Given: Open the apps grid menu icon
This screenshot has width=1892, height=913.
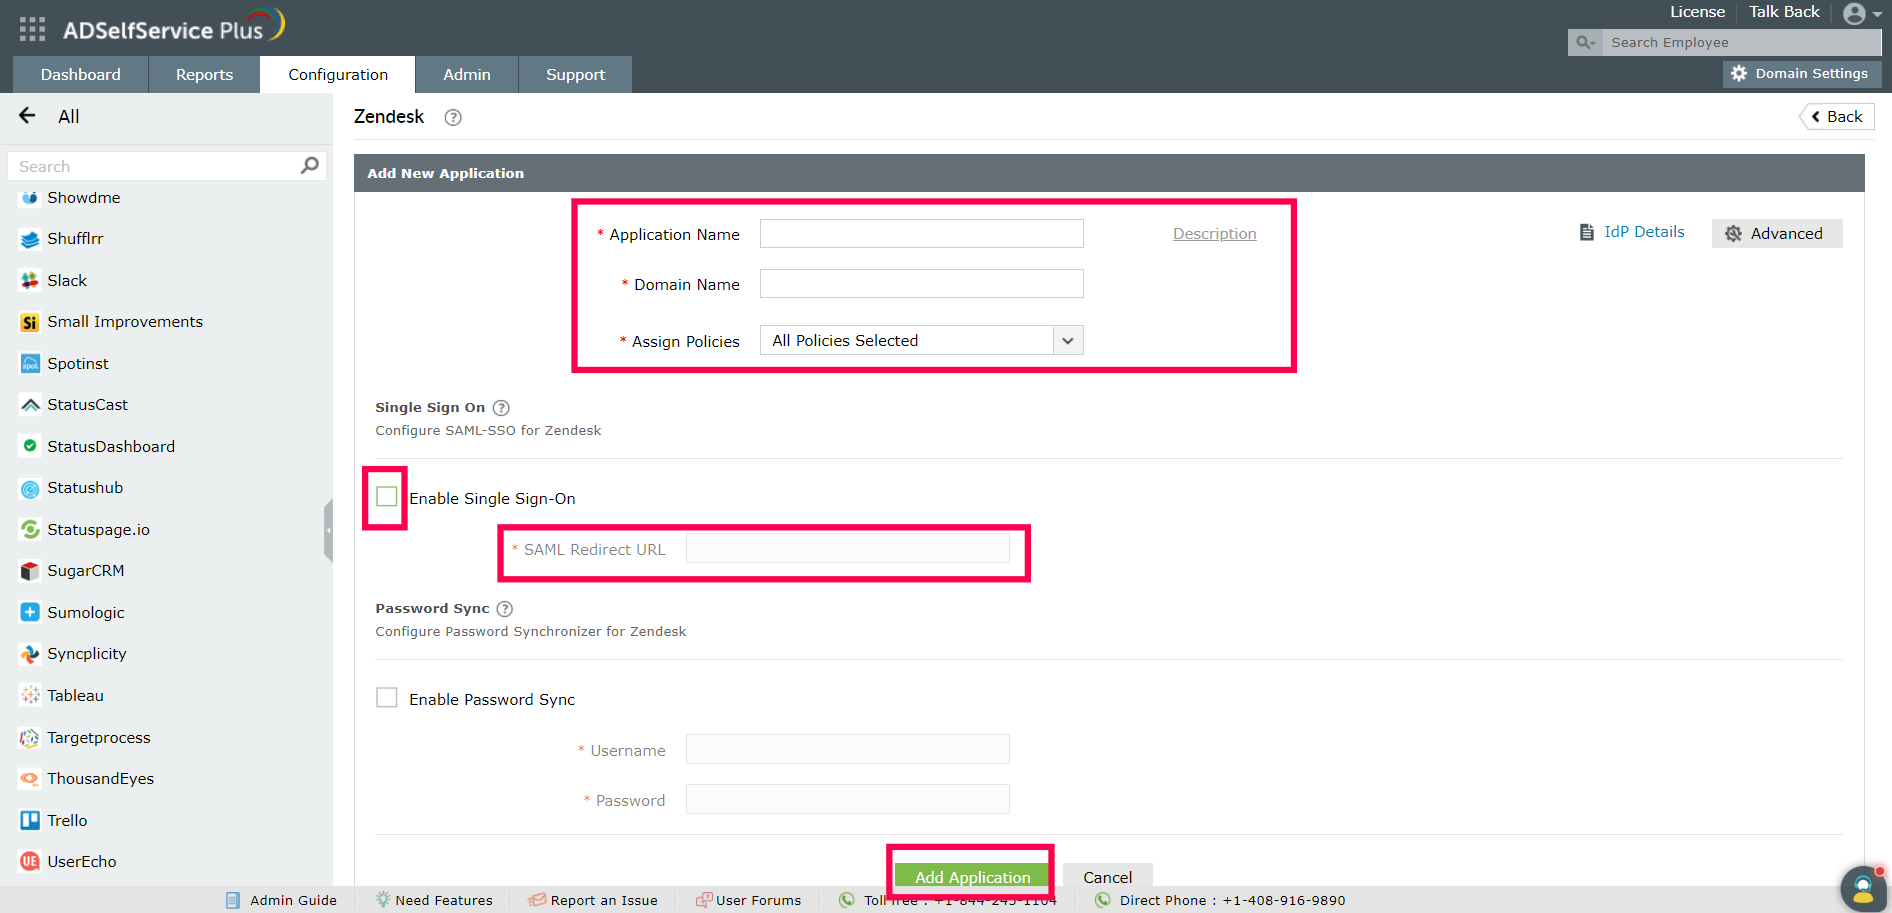Looking at the screenshot, I should pyautogui.click(x=32, y=29).
